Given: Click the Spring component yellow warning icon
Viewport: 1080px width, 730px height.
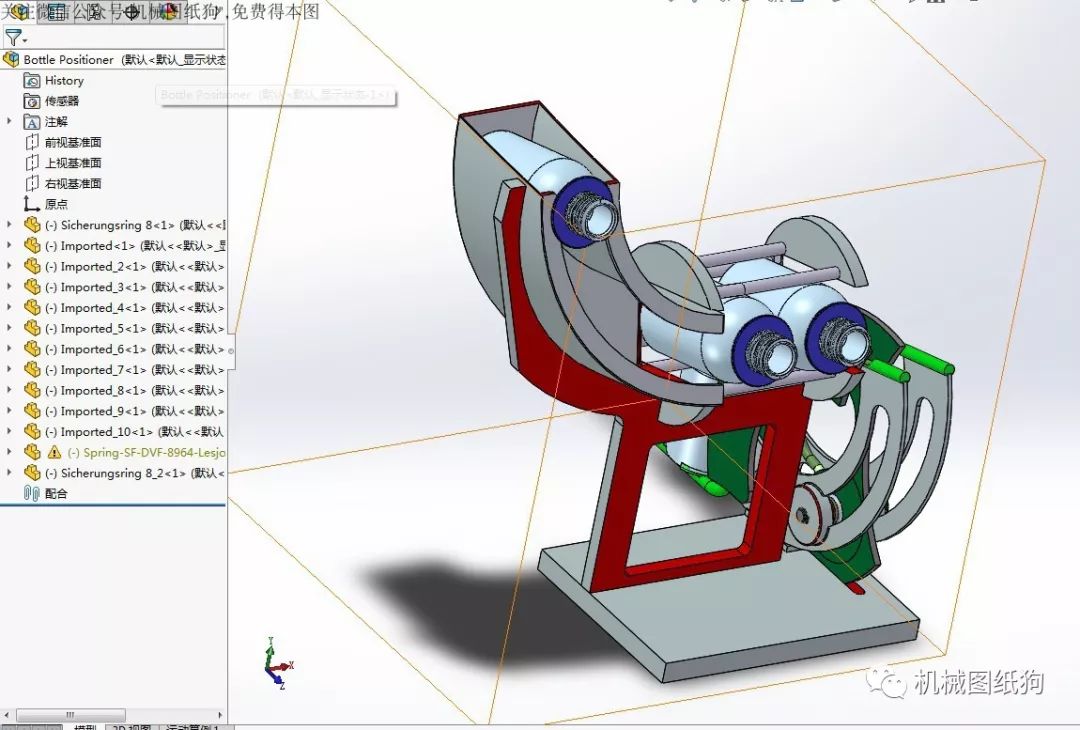Looking at the screenshot, I should click(54, 452).
